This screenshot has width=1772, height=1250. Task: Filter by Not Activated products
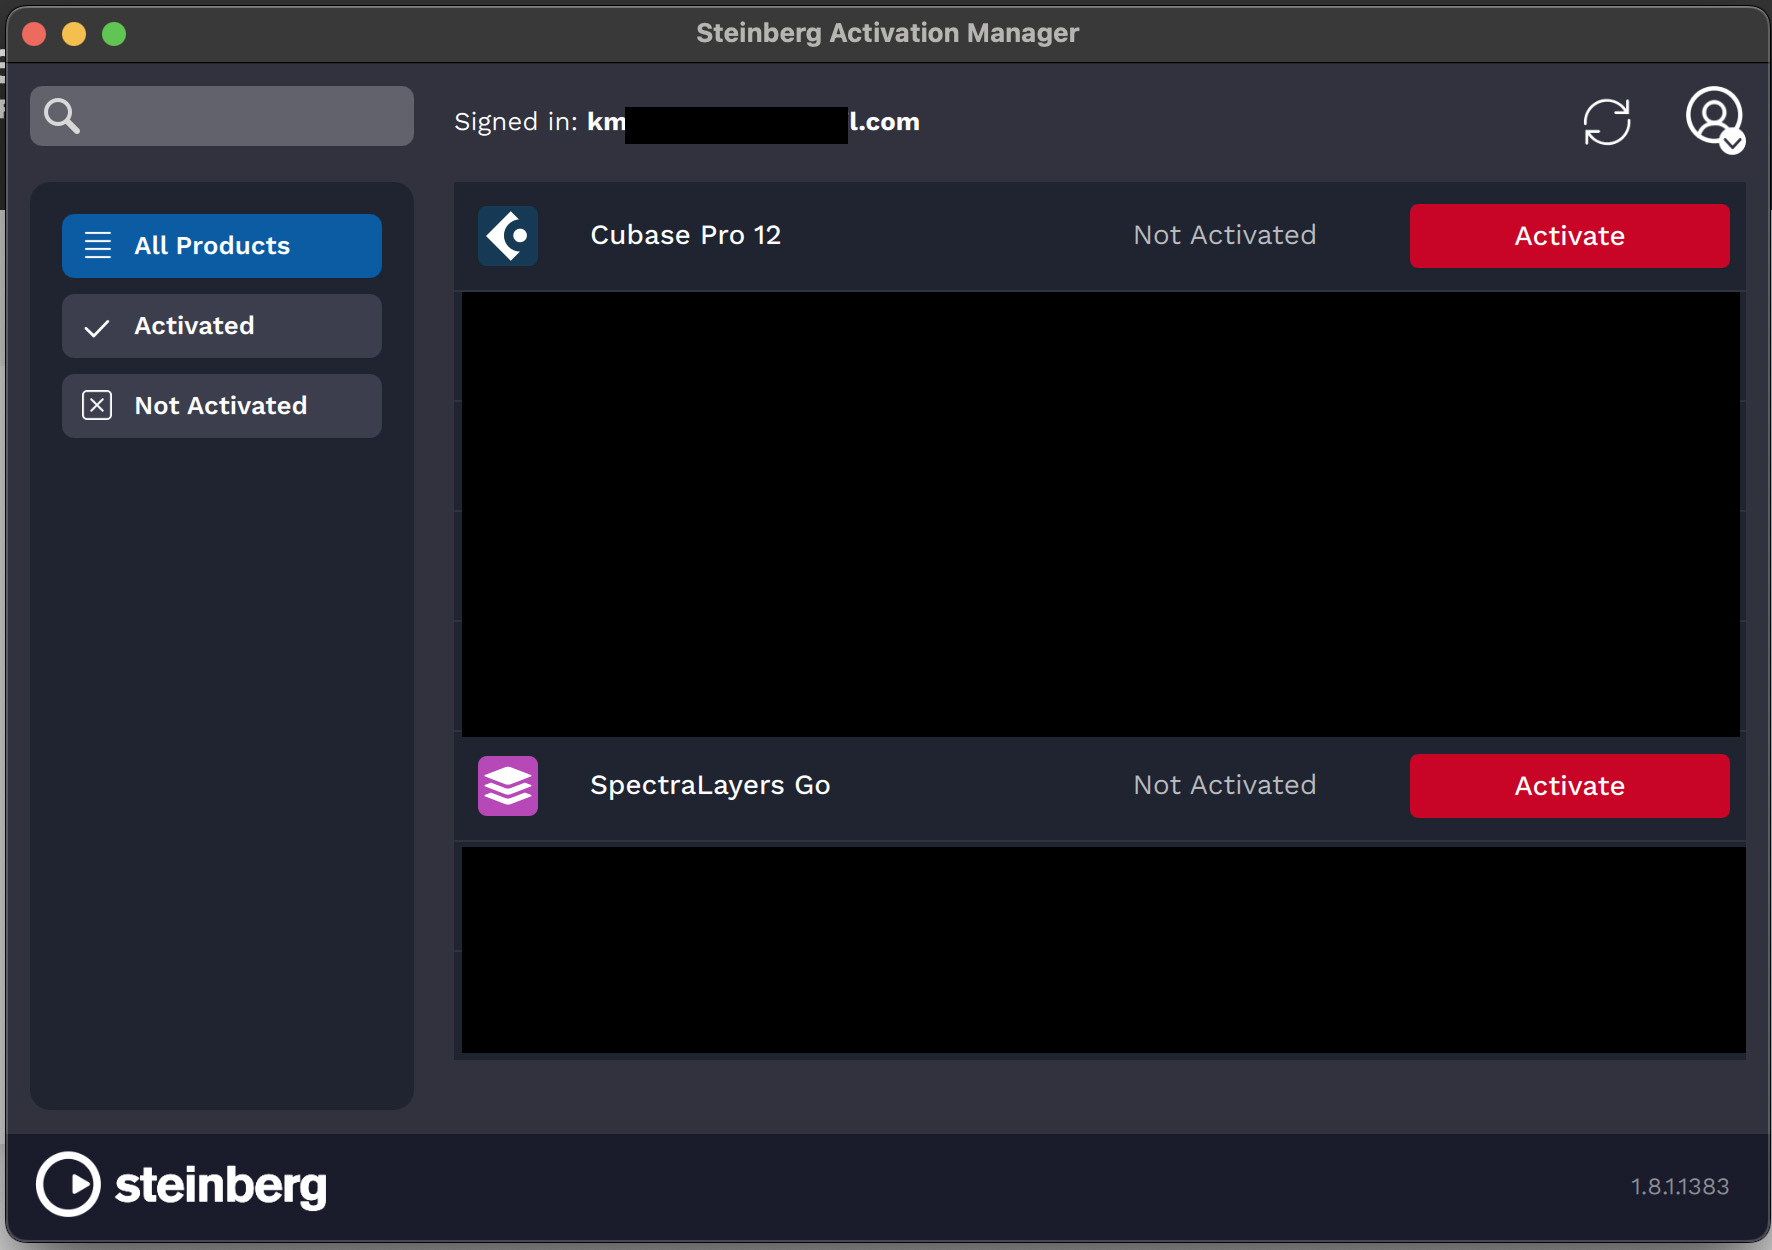coord(221,405)
